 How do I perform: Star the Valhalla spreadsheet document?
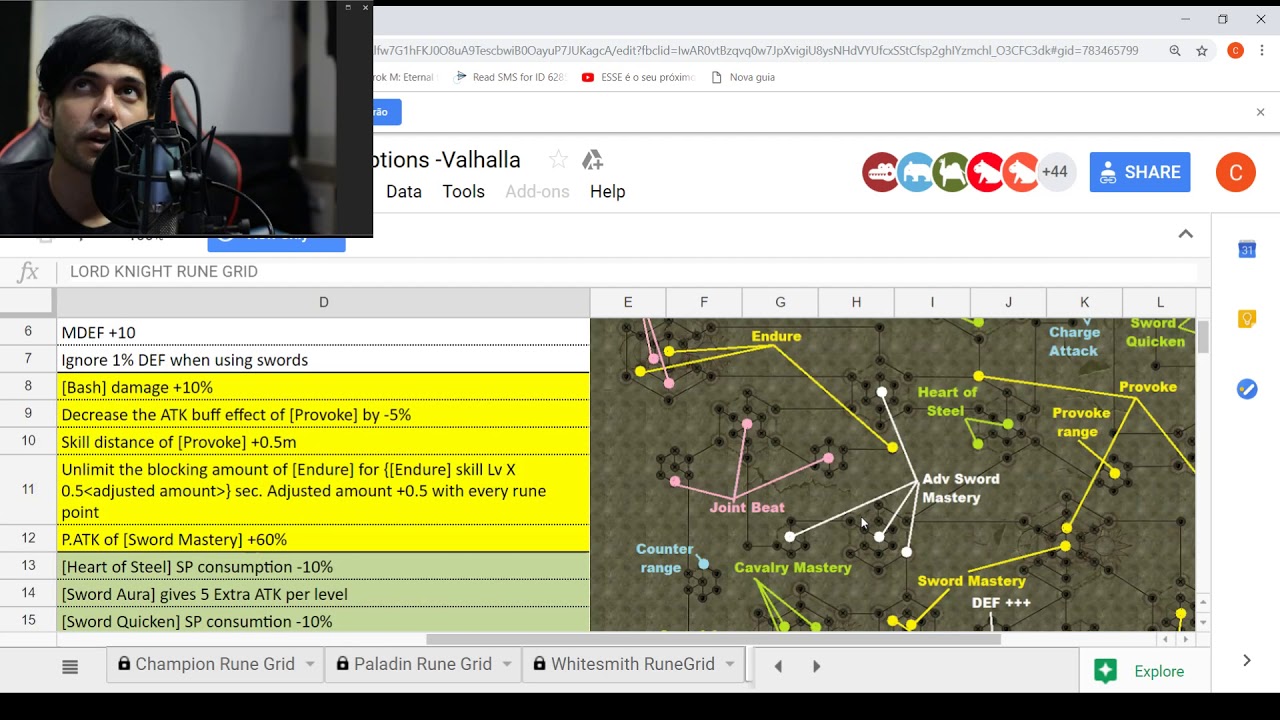(558, 160)
